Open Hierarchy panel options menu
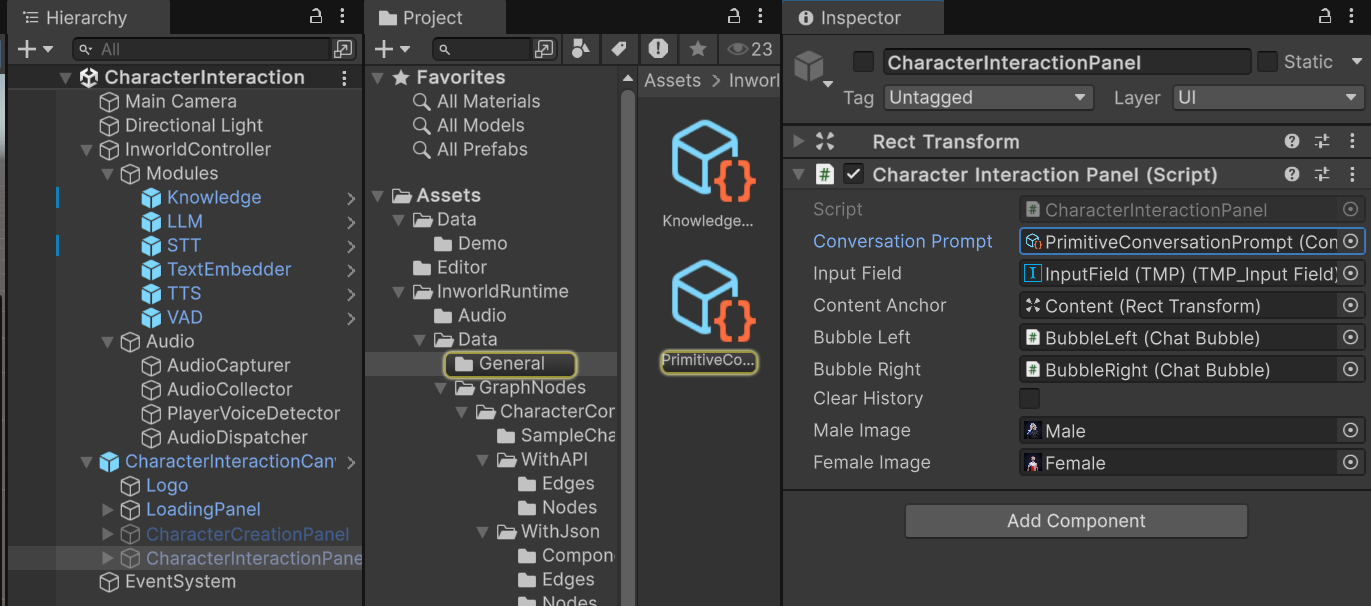The width and height of the screenshot is (1371, 606). (343, 17)
